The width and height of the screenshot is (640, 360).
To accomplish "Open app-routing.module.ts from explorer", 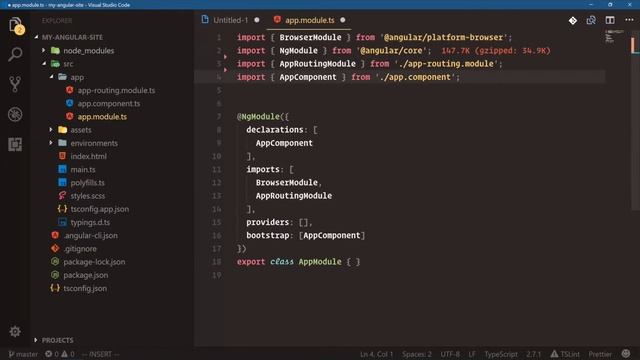I will click(116, 90).
